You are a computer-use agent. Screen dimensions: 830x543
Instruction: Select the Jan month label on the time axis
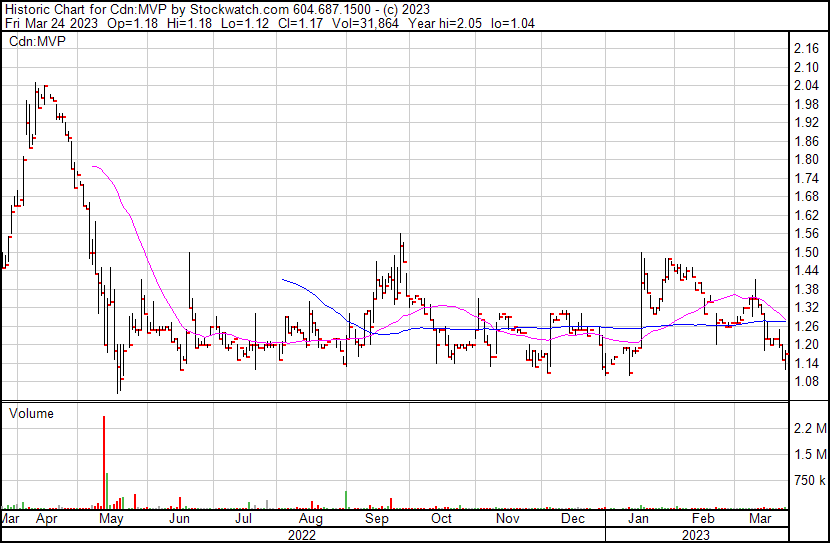637,519
